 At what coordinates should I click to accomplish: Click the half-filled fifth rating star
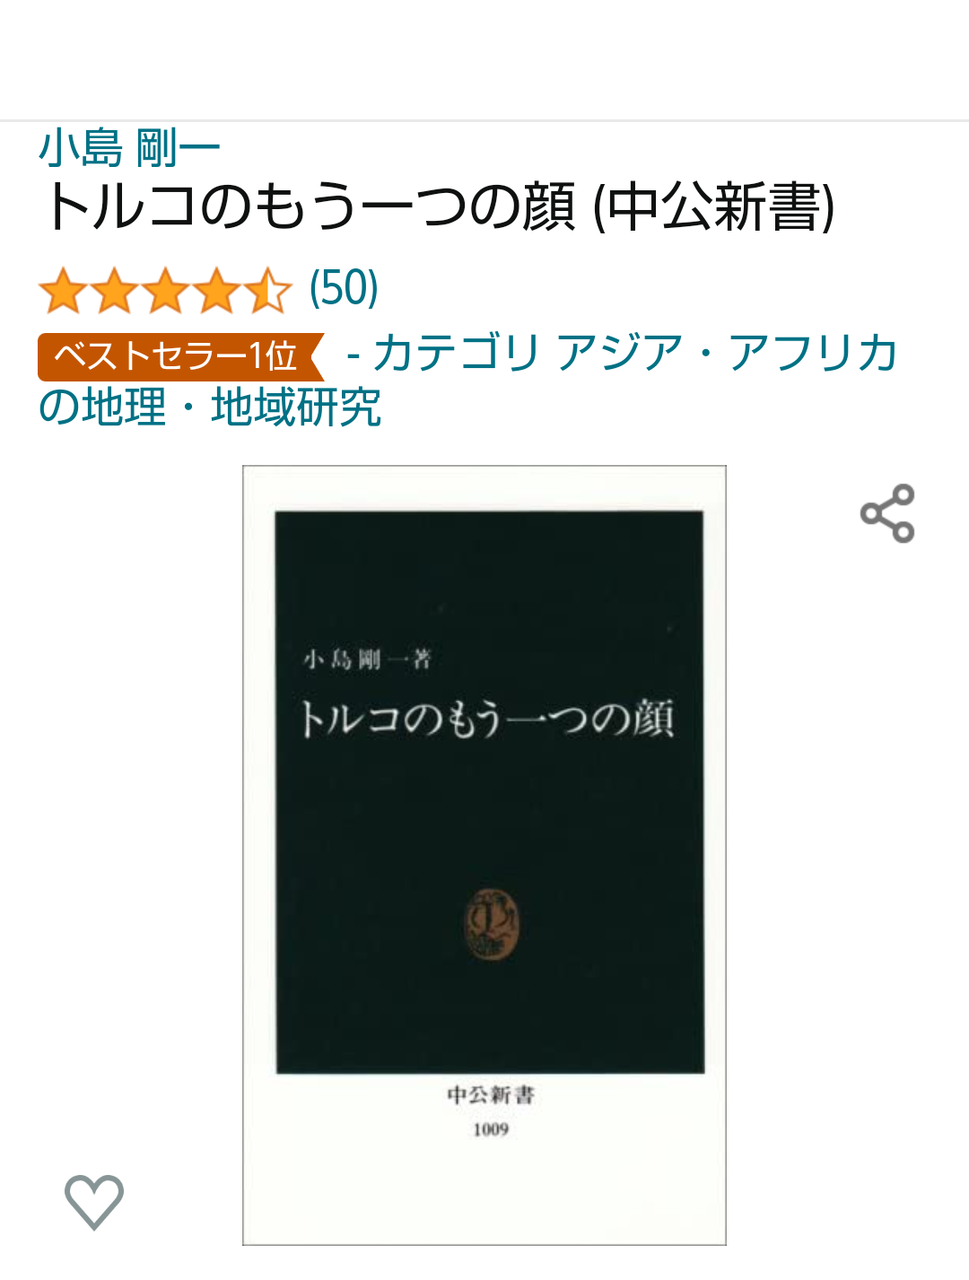pos(267,290)
